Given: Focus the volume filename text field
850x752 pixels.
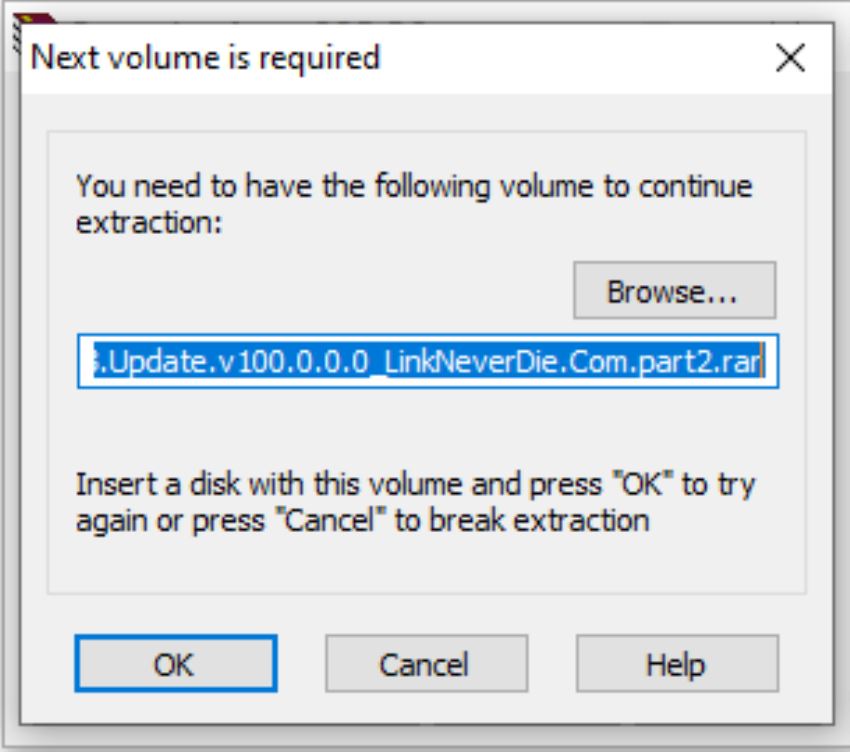Looking at the screenshot, I should tap(427, 361).
